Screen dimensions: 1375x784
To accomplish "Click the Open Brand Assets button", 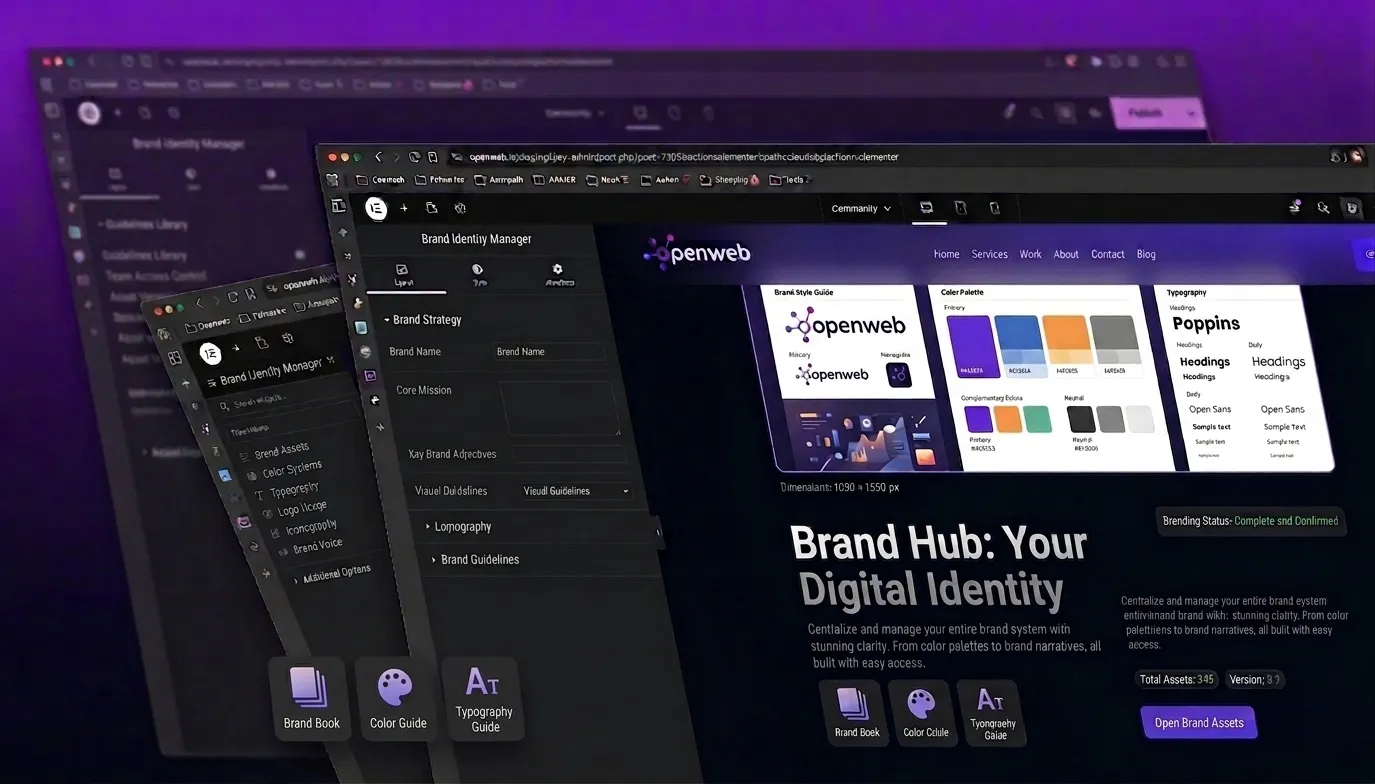I will [1199, 723].
